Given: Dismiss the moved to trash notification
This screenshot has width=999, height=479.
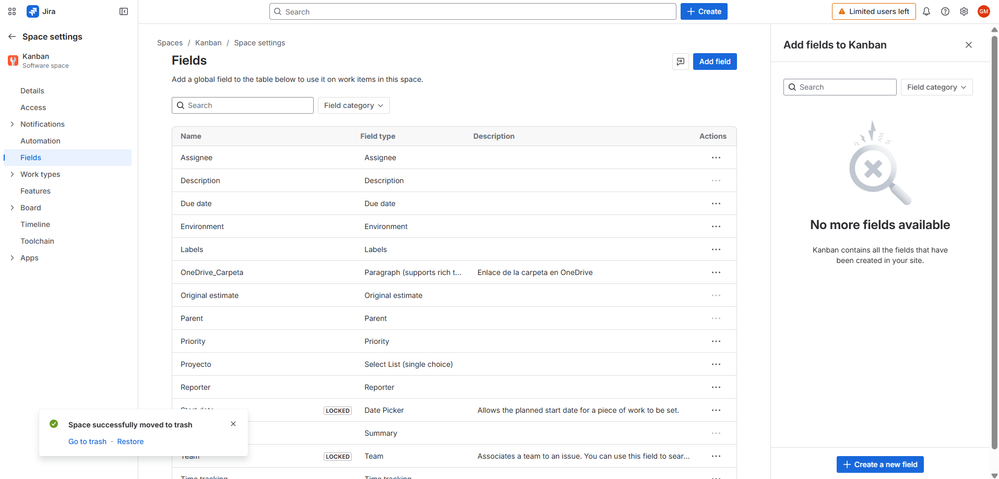Looking at the screenshot, I should click(x=233, y=424).
